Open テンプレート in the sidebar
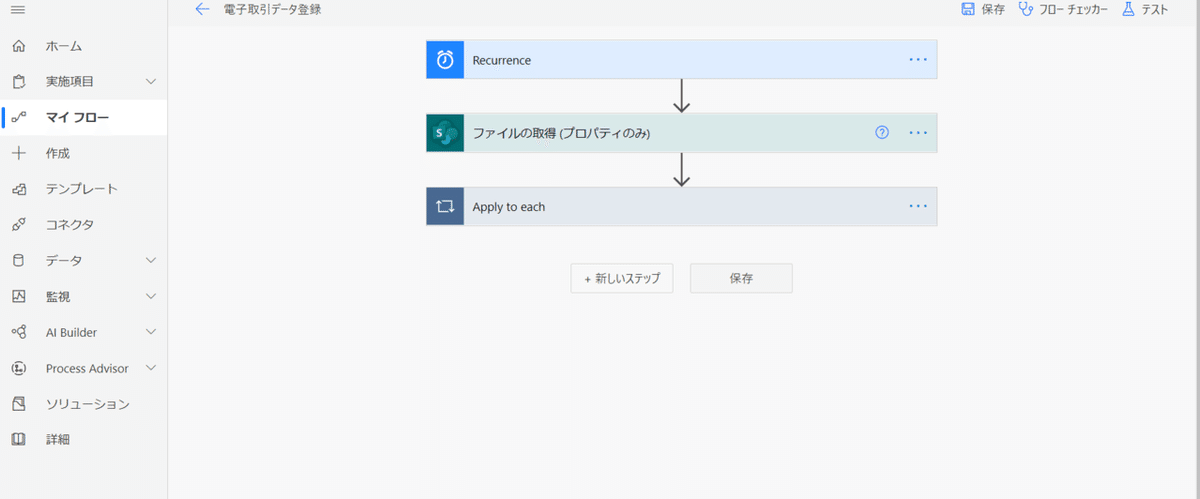The image size is (1200, 499). pos(84,189)
